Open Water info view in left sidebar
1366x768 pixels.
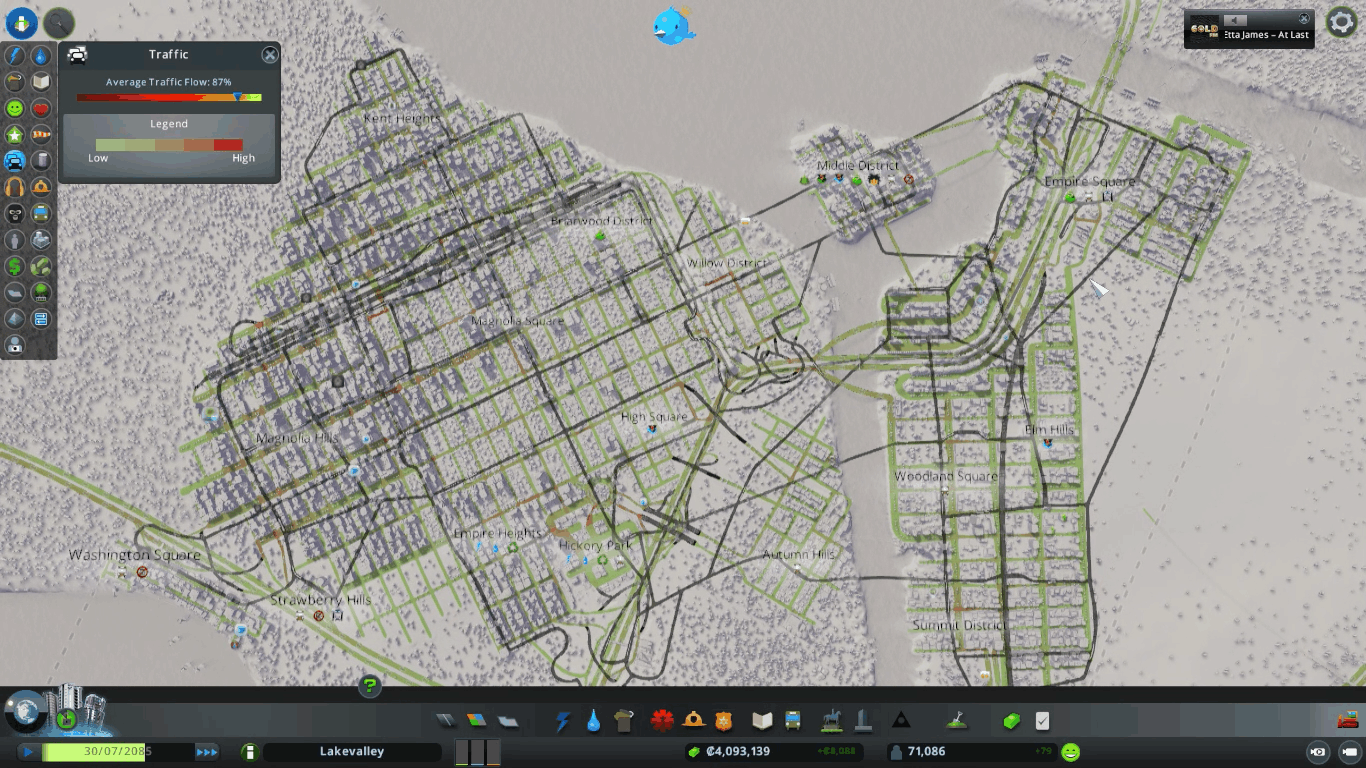click(41, 56)
